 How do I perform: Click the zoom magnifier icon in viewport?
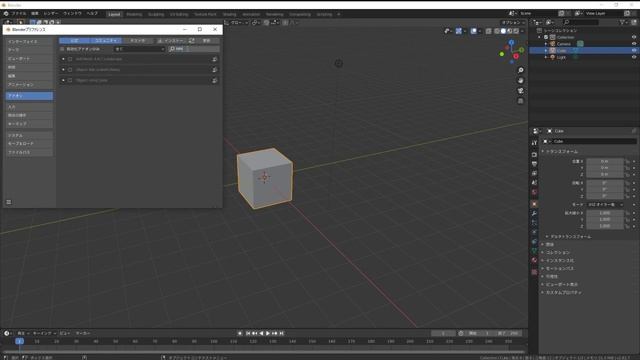point(520,71)
